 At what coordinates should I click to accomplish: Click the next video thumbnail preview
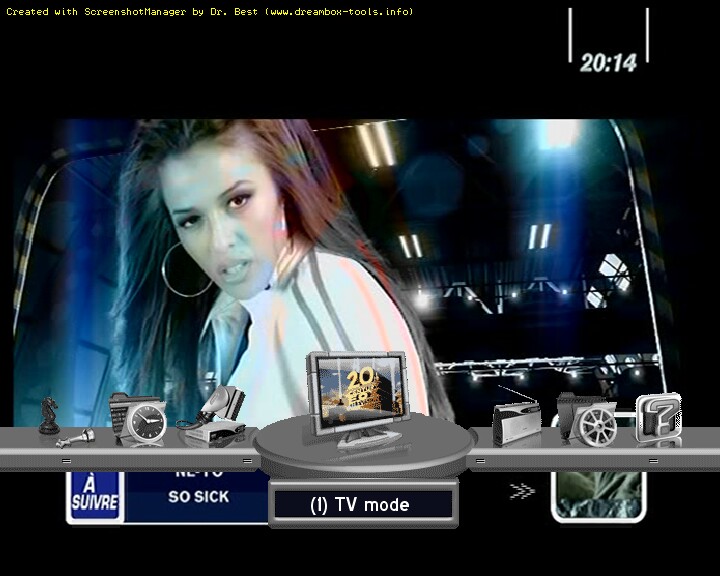pyautogui.click(x=599, y=497)
